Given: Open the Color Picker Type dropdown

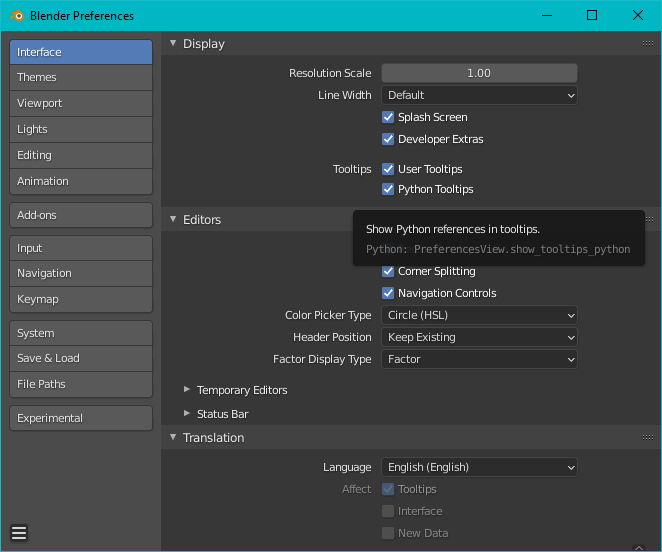Looking at the screenshot, I should [x=479, y=315].
